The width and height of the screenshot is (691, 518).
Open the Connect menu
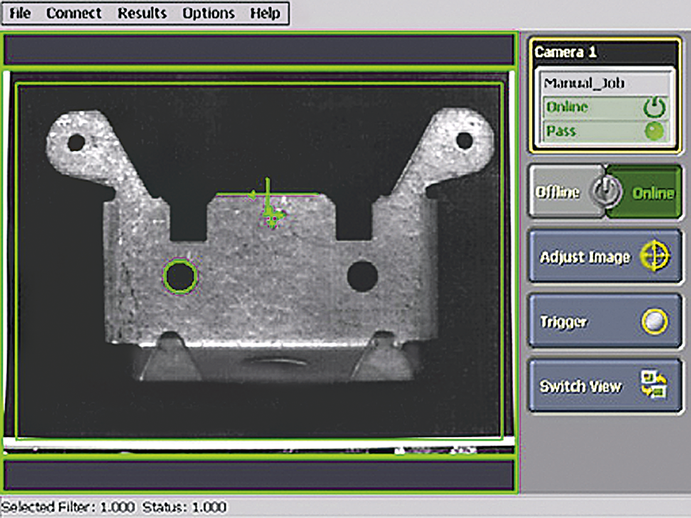tap(73, 14)
